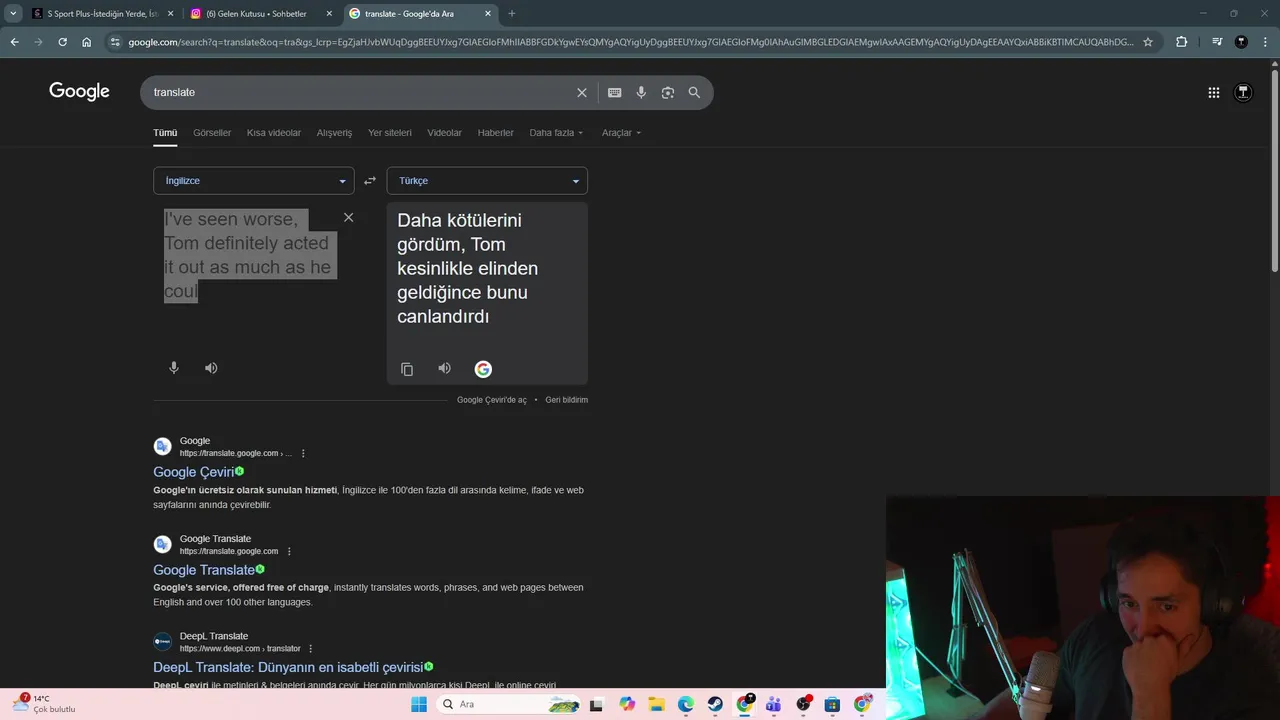Screen dimensions: 1280x720
Task: Open the Chrome extensions puzzle icon
Action: point(1181,42)
